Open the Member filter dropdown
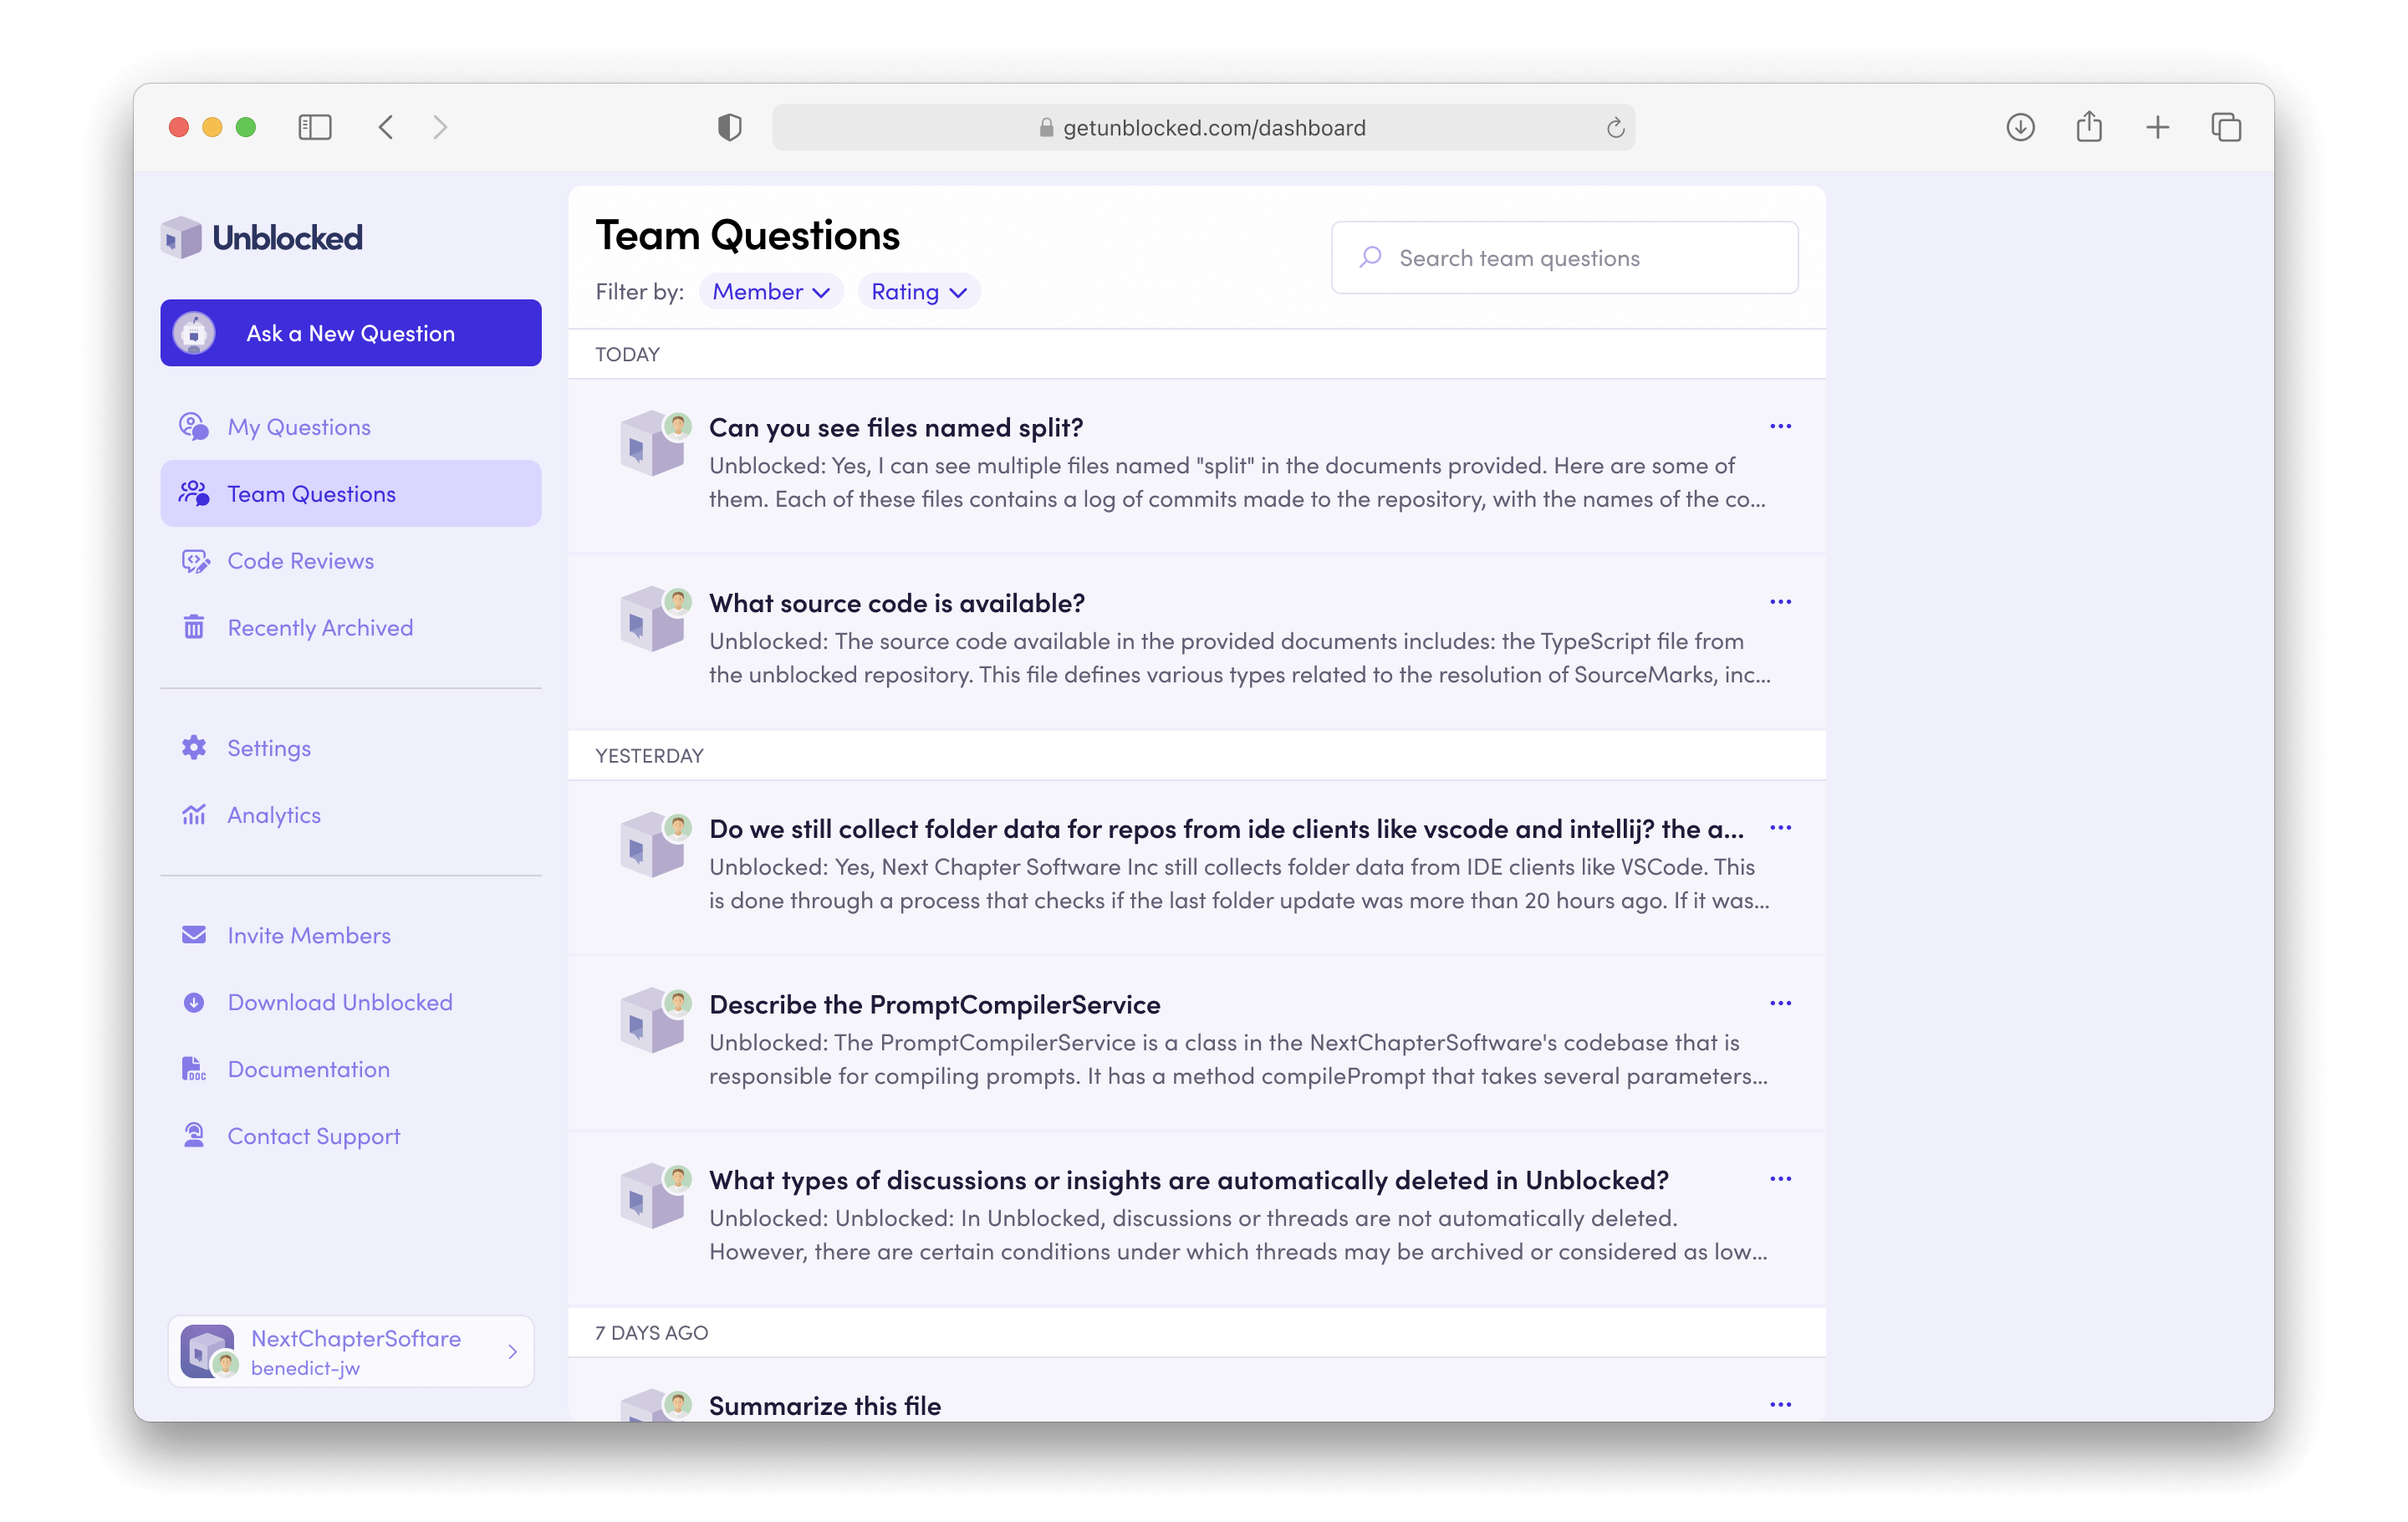The height and width of the screenshot is (1522, 2408). tap(770, 292)
